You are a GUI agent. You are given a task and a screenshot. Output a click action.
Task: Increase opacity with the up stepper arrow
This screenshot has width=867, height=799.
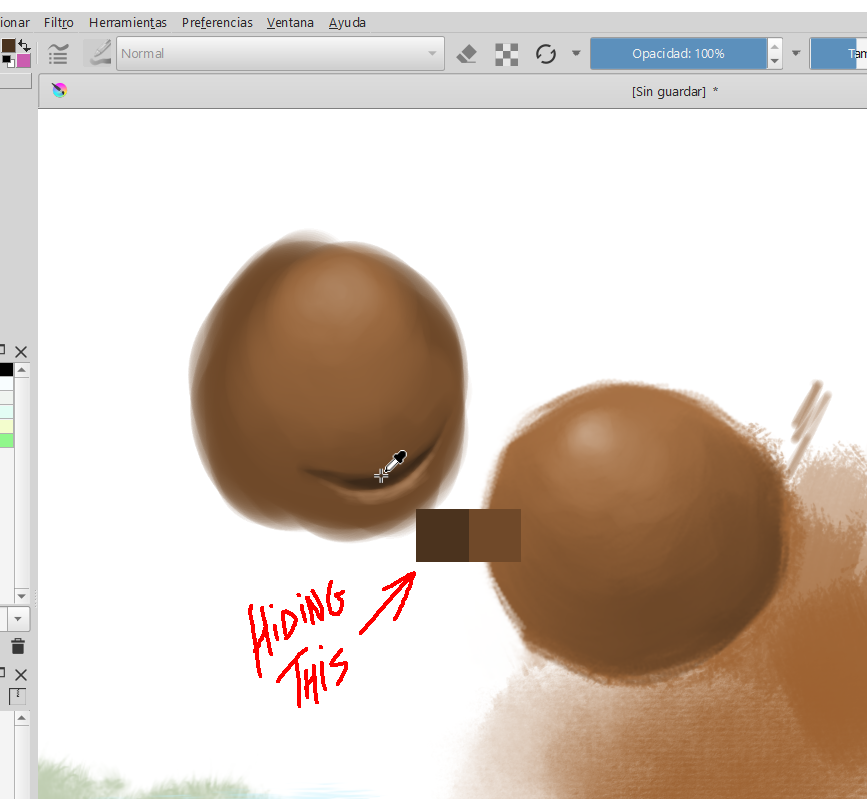point(774,46)
